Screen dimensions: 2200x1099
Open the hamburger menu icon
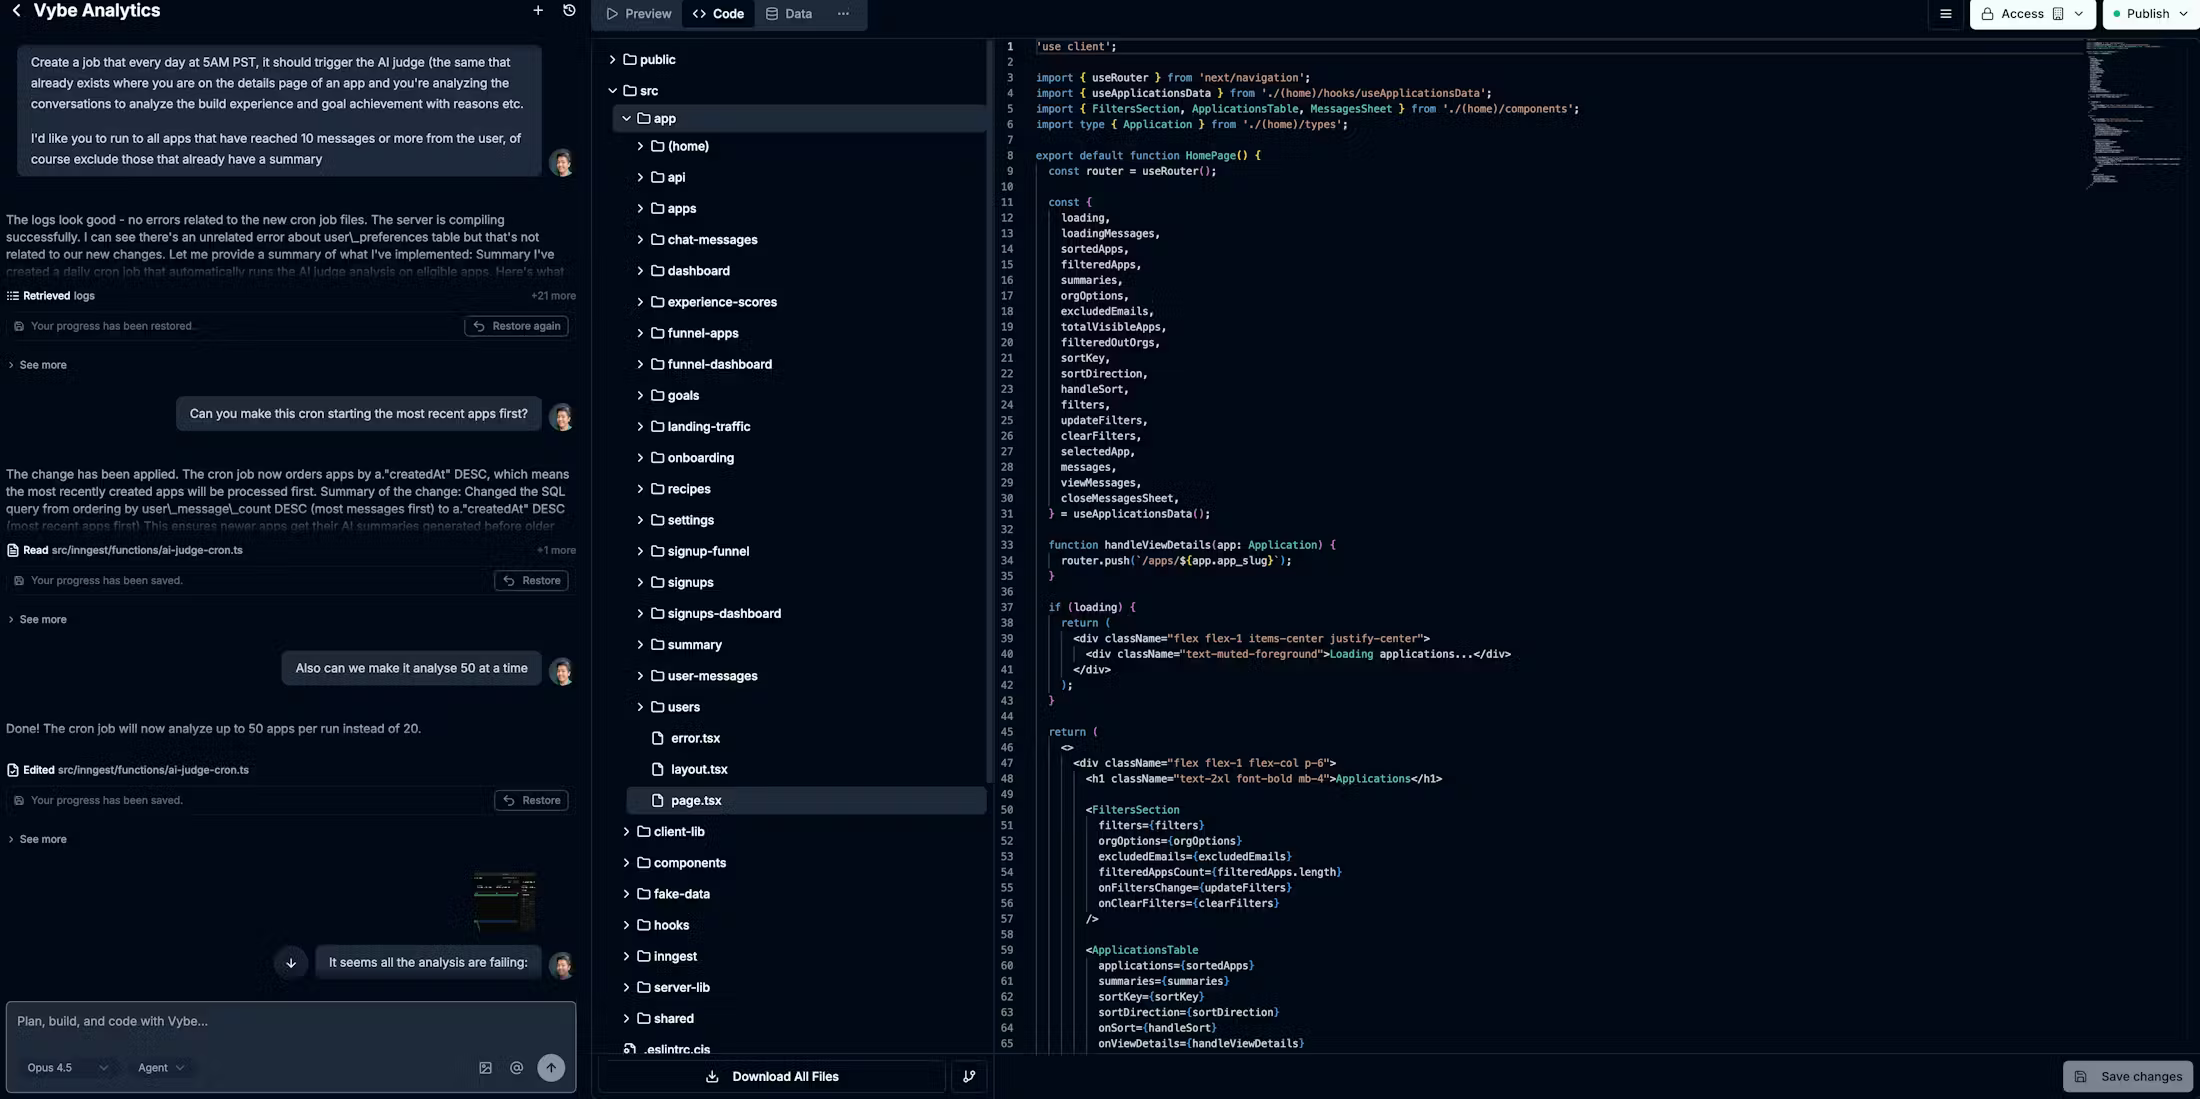pyautogui.click(x=1945, y=14)
